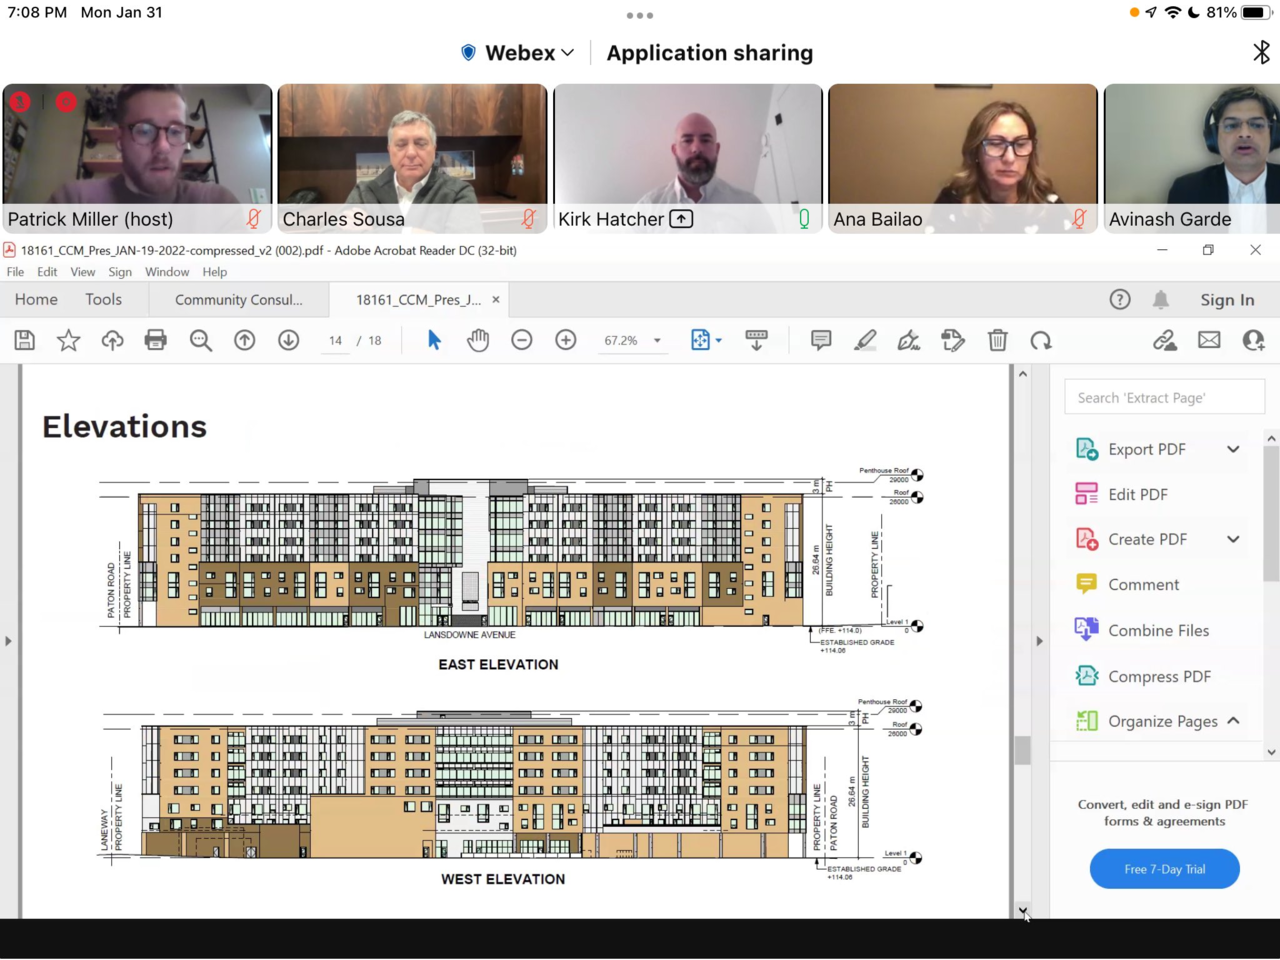Open the find text magnifier tool
Screen dimensions: 1280x960
point(201,341)
